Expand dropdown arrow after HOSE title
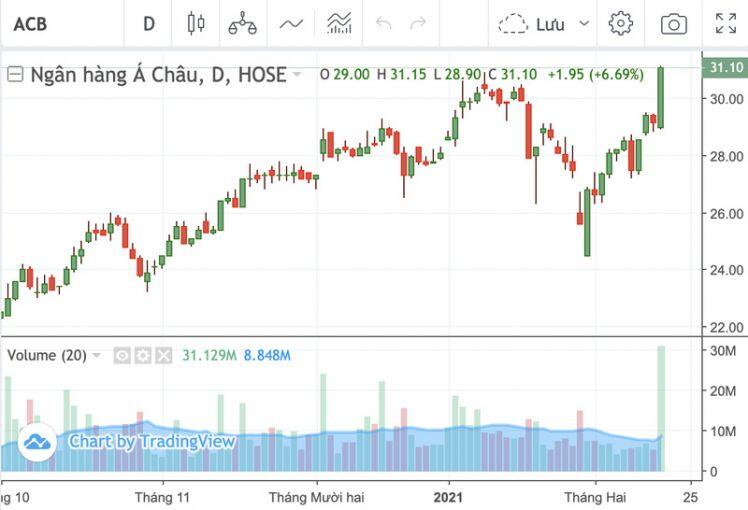This screenshot has width=748, height=510. tap(297, 74)
